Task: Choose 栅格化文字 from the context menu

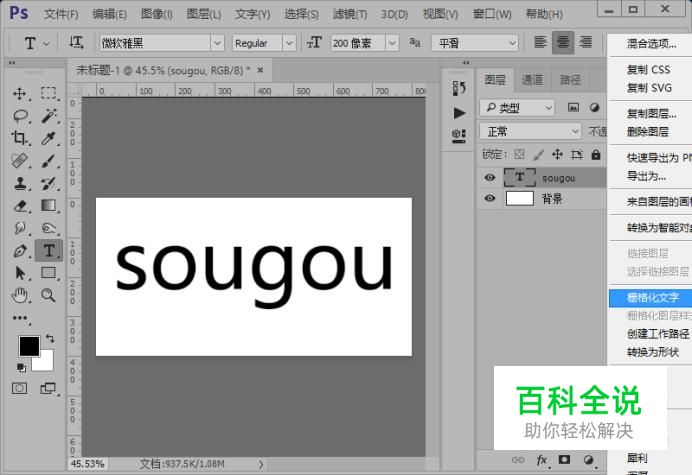Action: (652, 297)
